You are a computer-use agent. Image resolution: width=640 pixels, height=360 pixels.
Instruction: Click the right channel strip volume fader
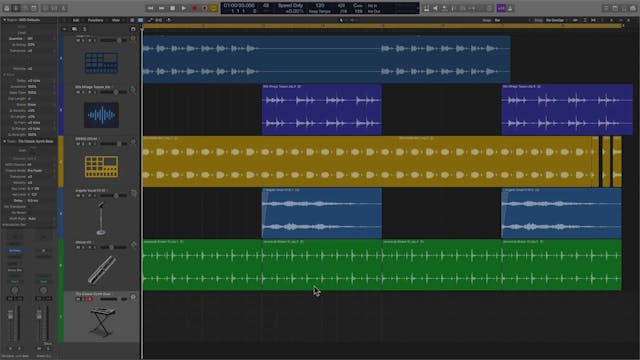pyautogui.click(x=39, y=315)
